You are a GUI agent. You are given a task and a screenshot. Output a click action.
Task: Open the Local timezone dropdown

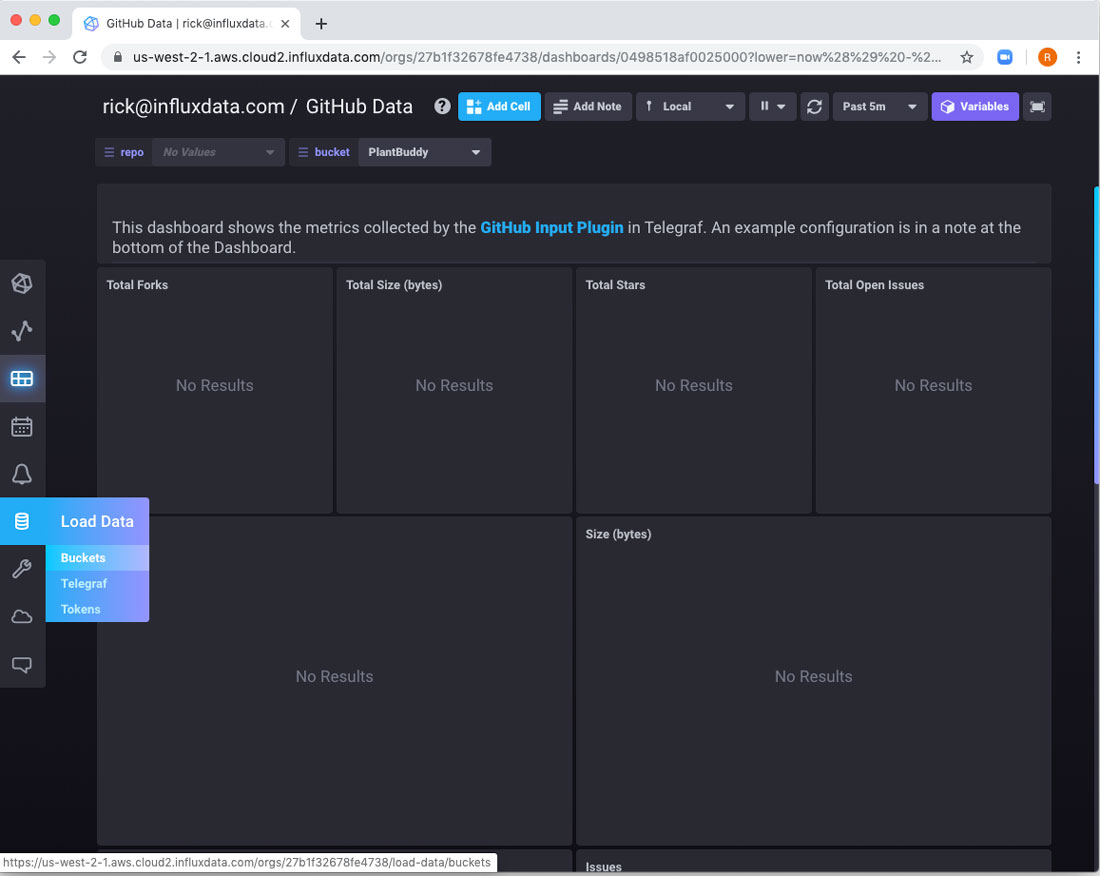(x=690, y=107)
